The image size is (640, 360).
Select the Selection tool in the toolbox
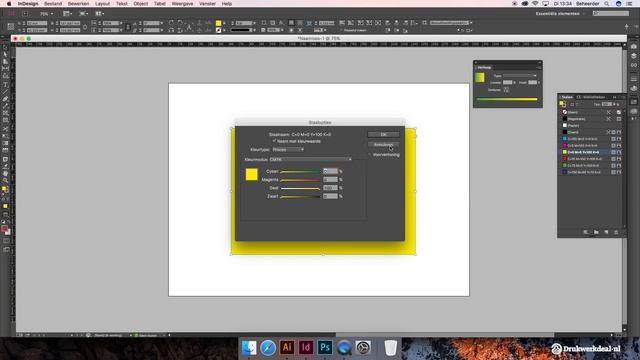tap(5, 48)
